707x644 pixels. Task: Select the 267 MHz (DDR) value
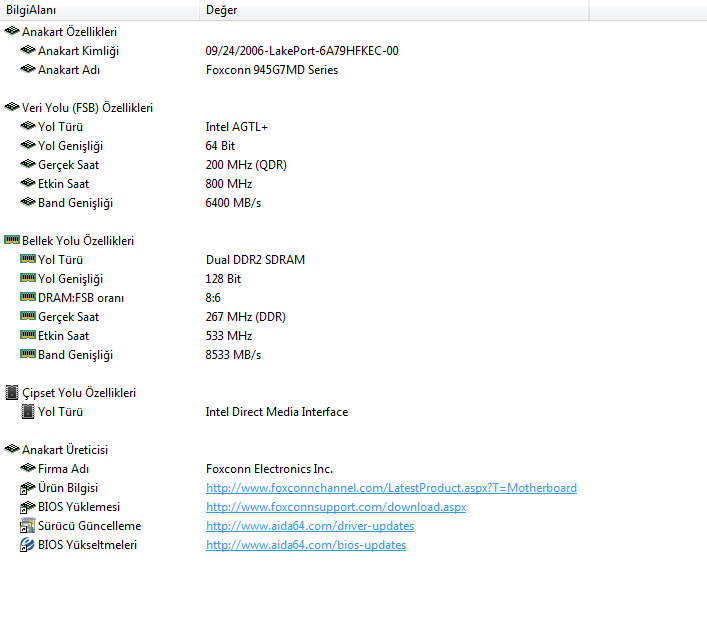[246, 317]
